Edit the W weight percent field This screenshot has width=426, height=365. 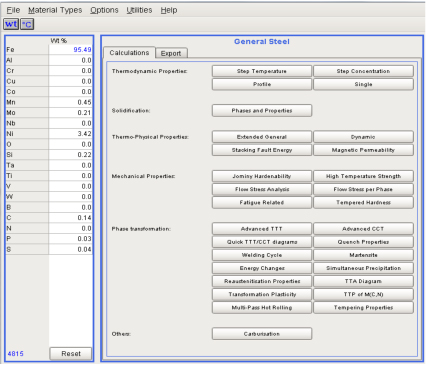70,197
